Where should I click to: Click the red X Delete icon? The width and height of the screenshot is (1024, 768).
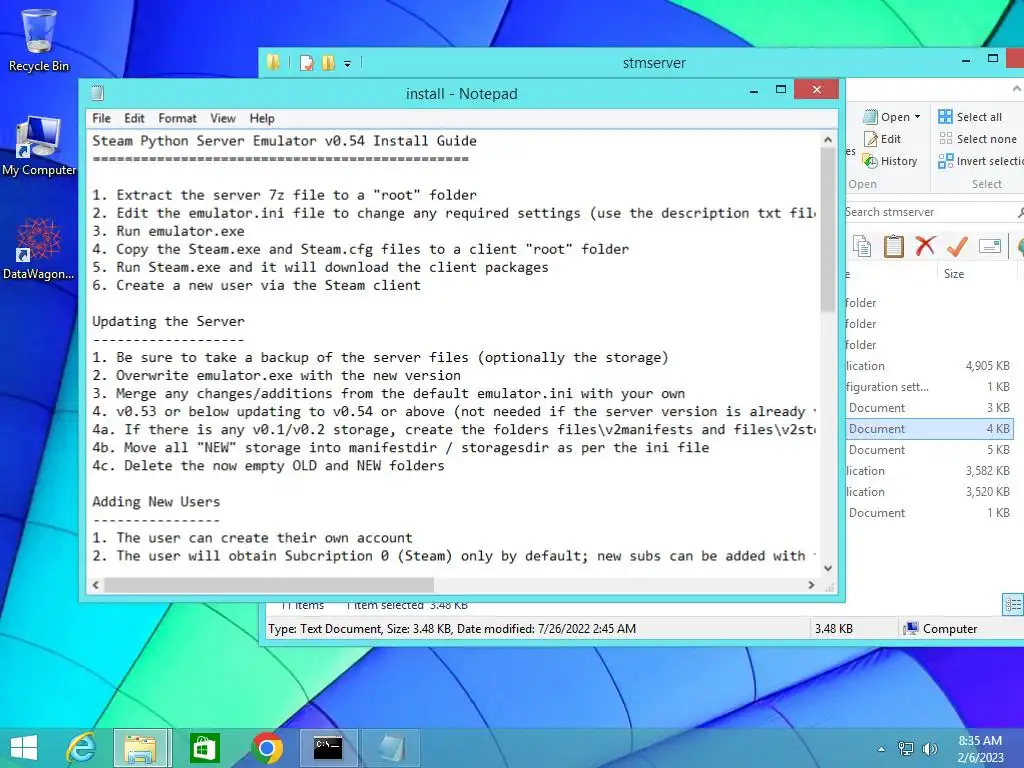(x=925, y=246)
